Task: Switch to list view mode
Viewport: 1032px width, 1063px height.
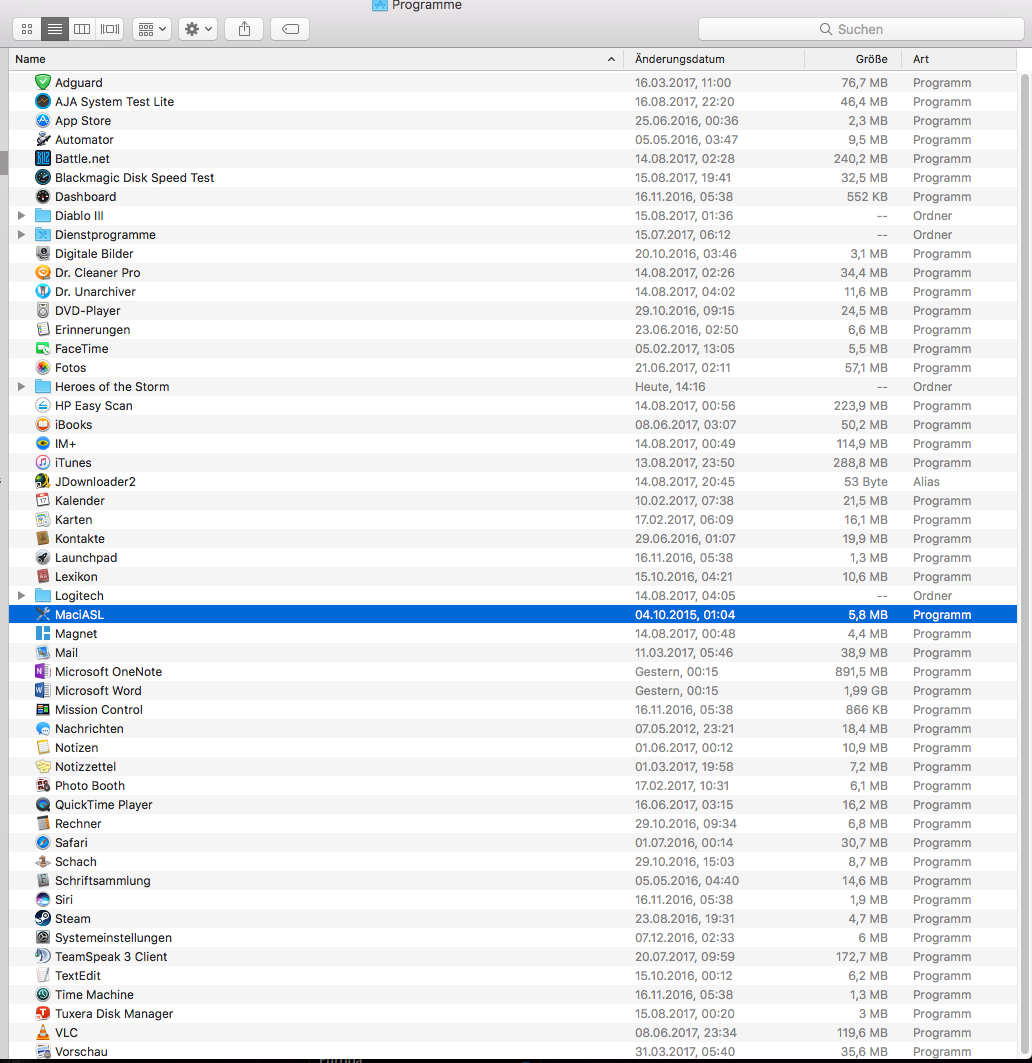Action: click(55, 29)
